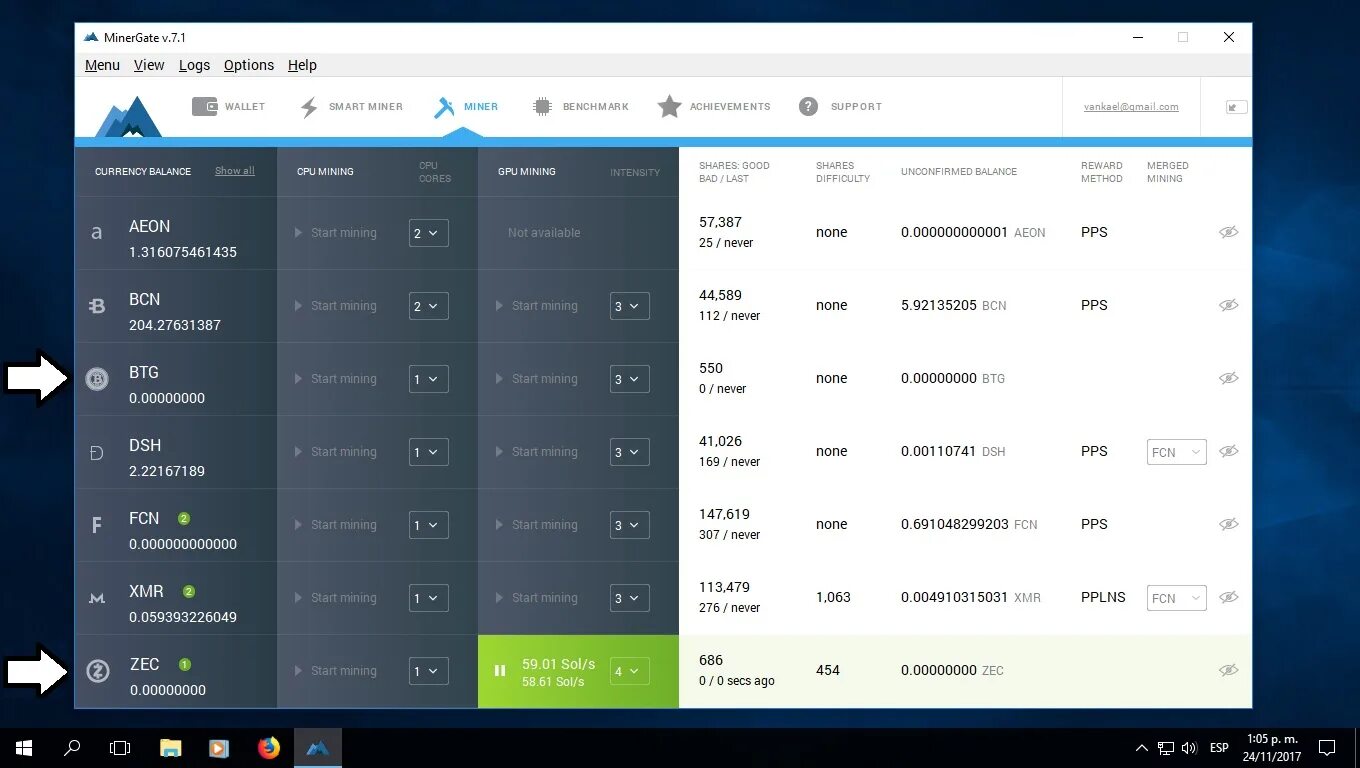
Task: Open the Help menu
Action: [302, 65]
